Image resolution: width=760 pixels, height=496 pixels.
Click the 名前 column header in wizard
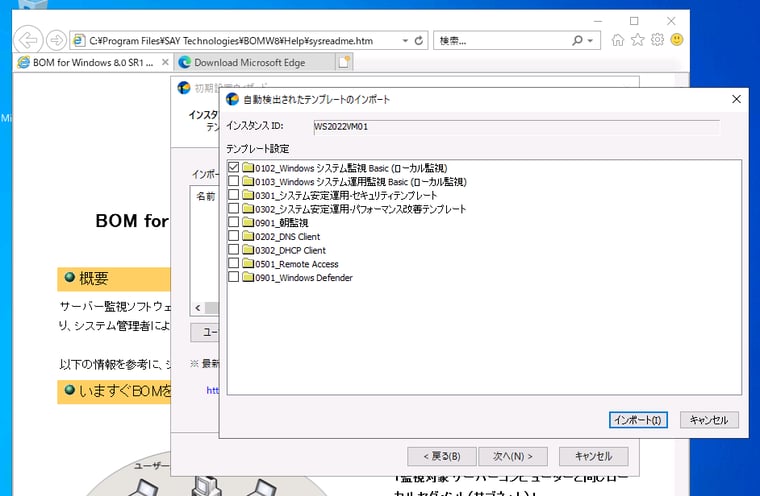tap(206, 196)
